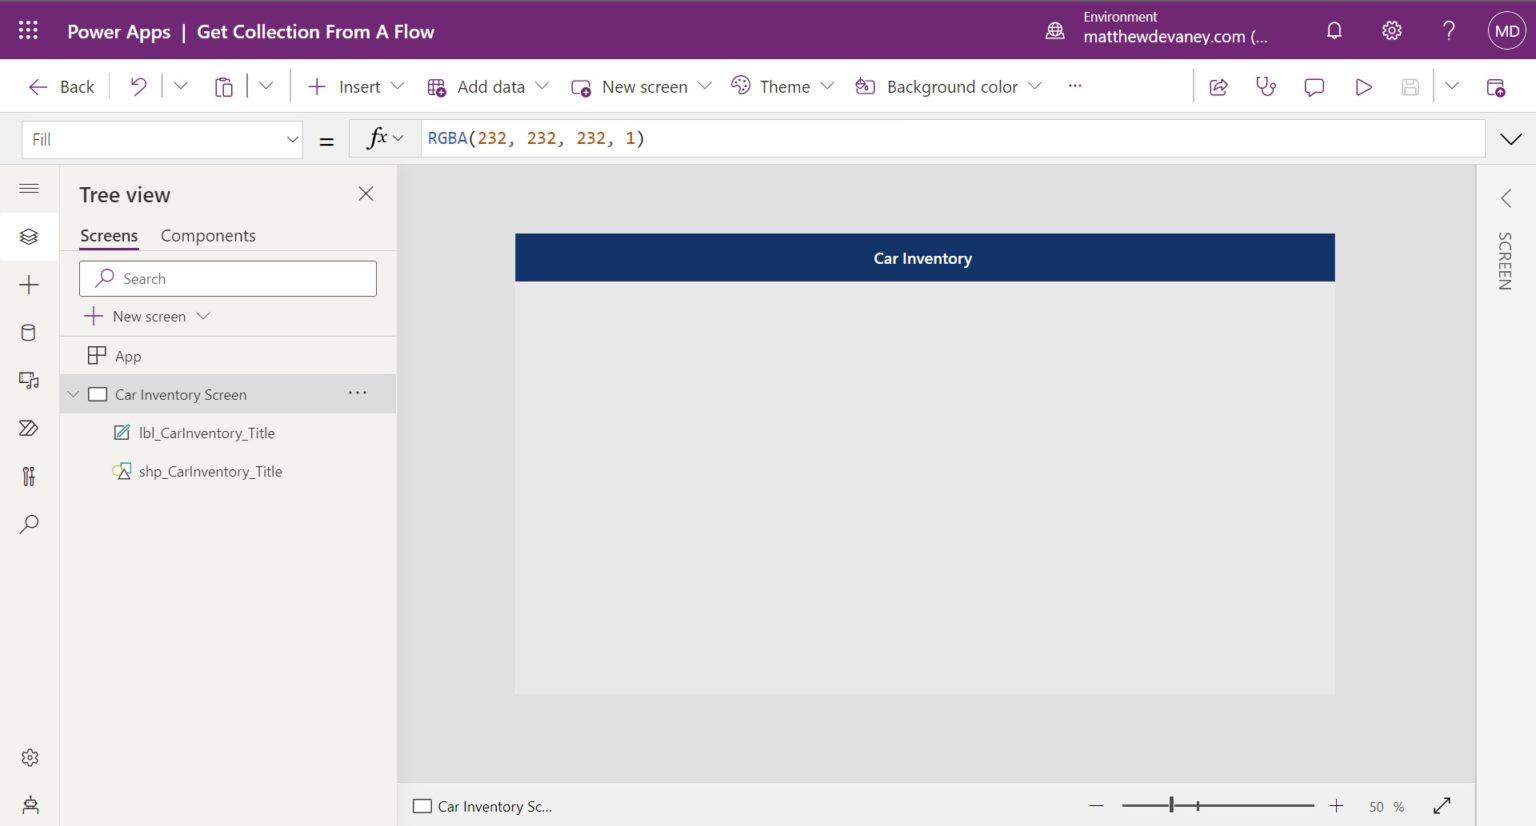Open the Power Automate flows icon
The width and height of the screenshot is (1536, 826).
coord(29,428)
